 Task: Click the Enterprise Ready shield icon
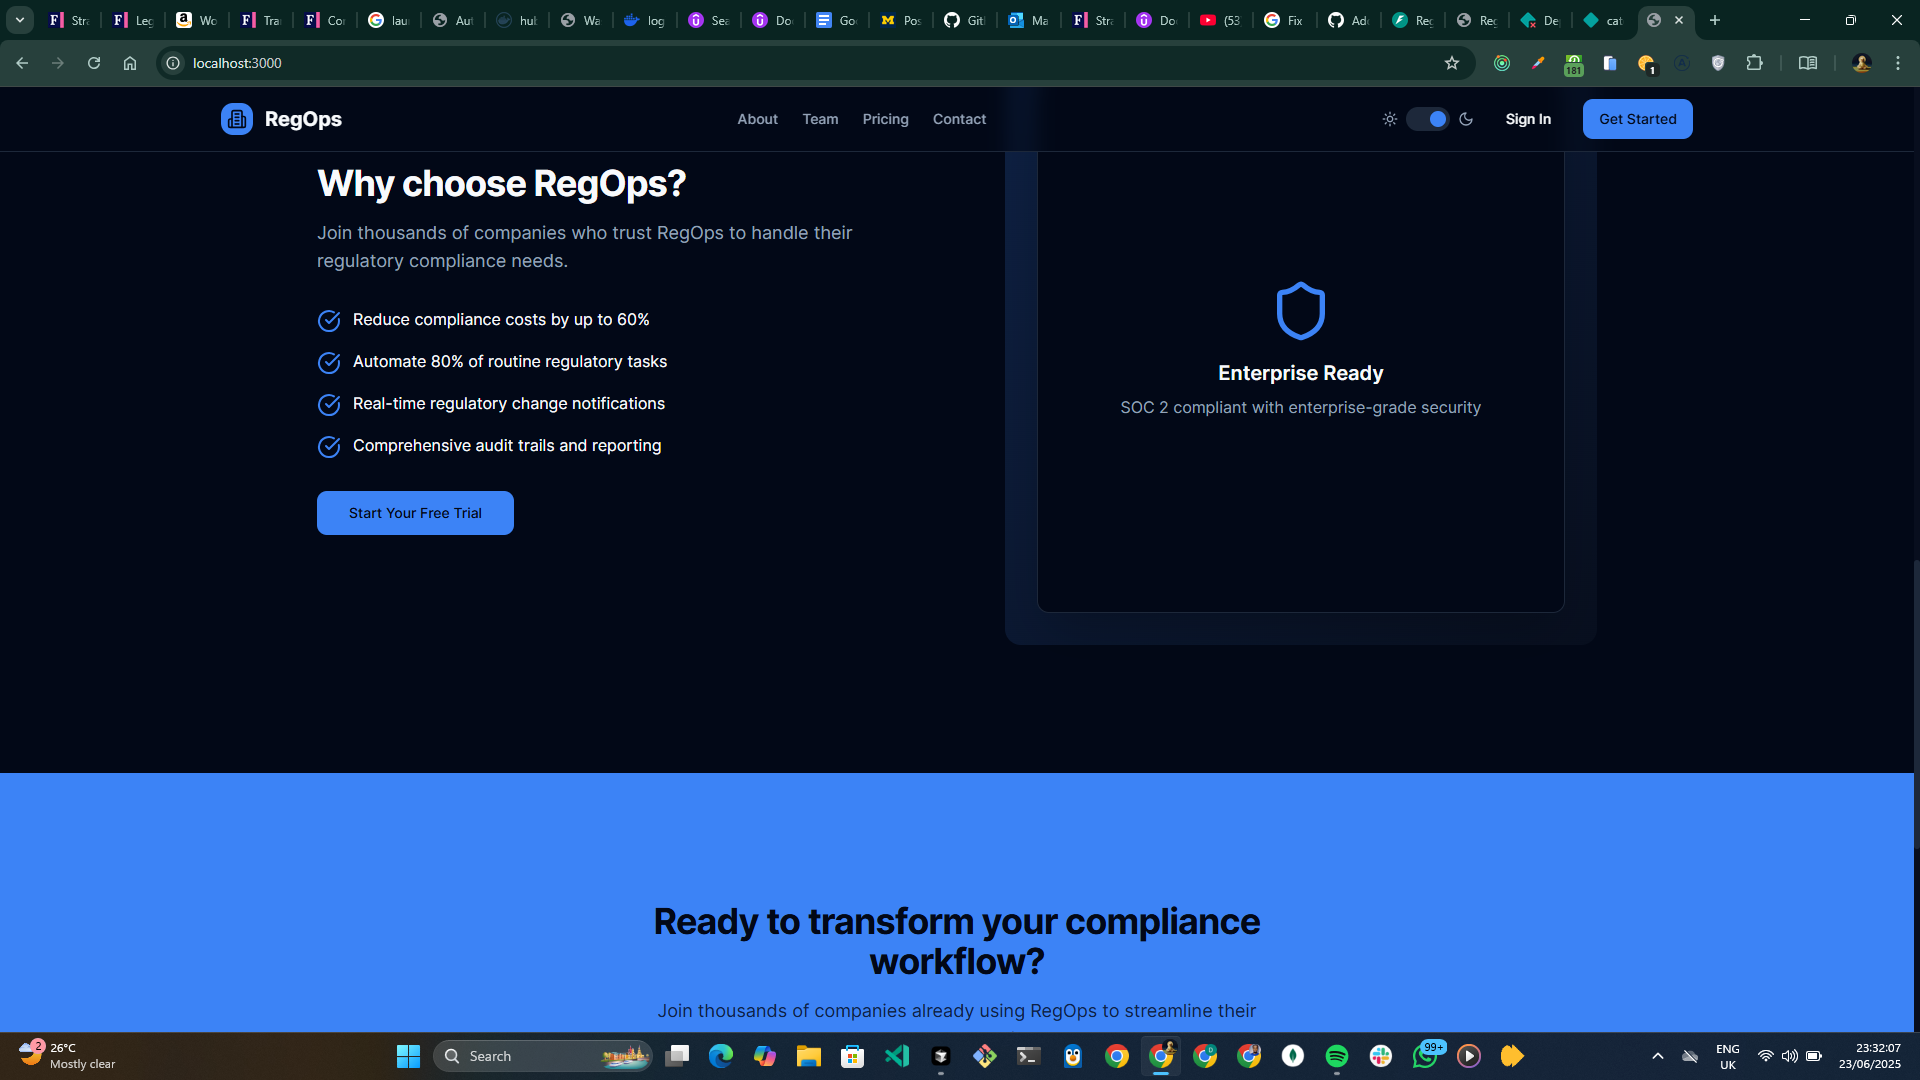pos(1300,311)
